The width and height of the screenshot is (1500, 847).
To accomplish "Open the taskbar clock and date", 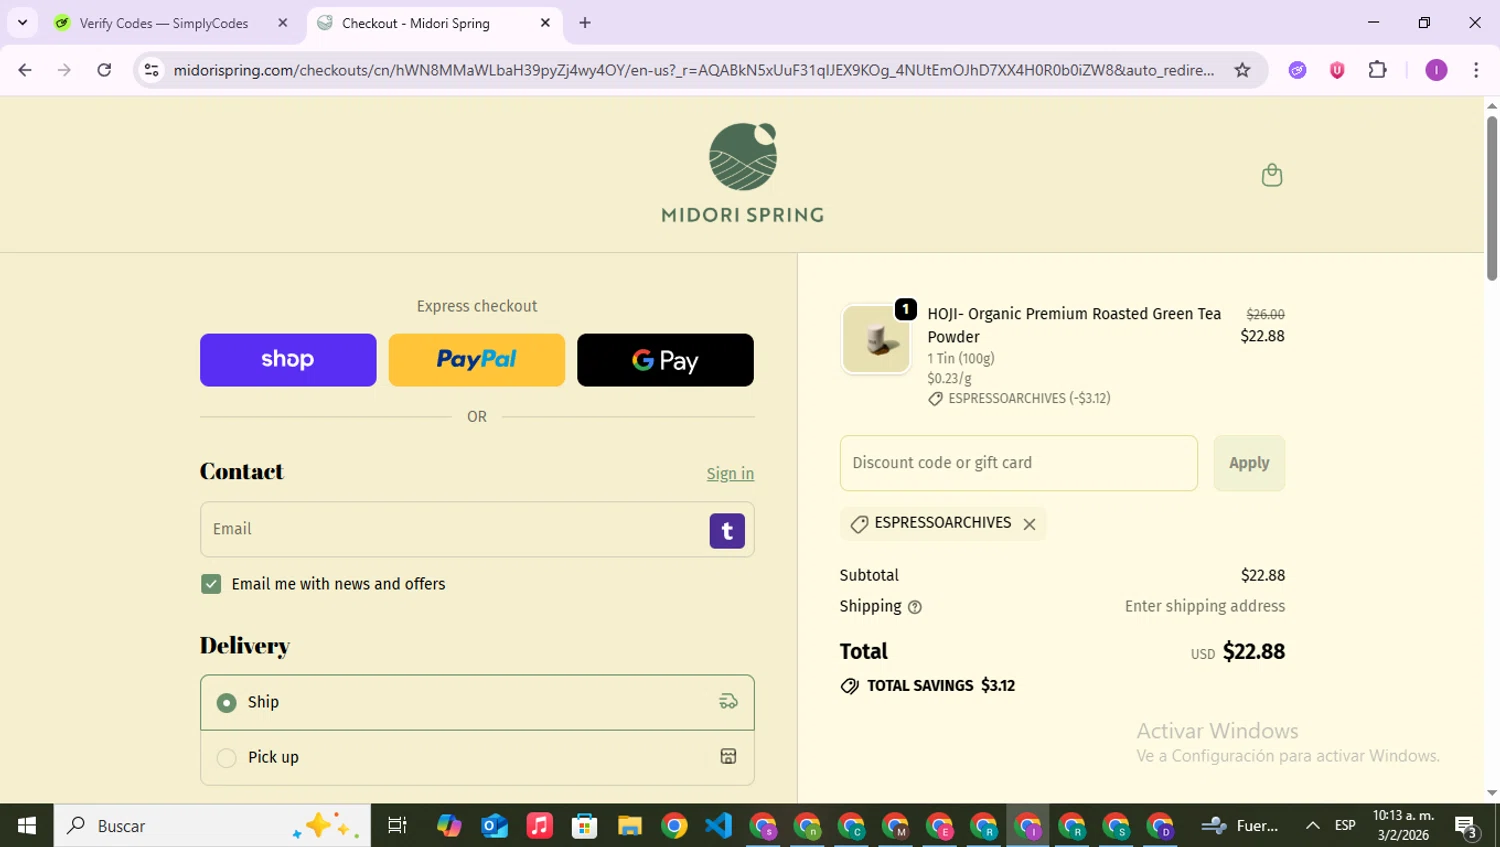I will click(x=1402, y=826).
